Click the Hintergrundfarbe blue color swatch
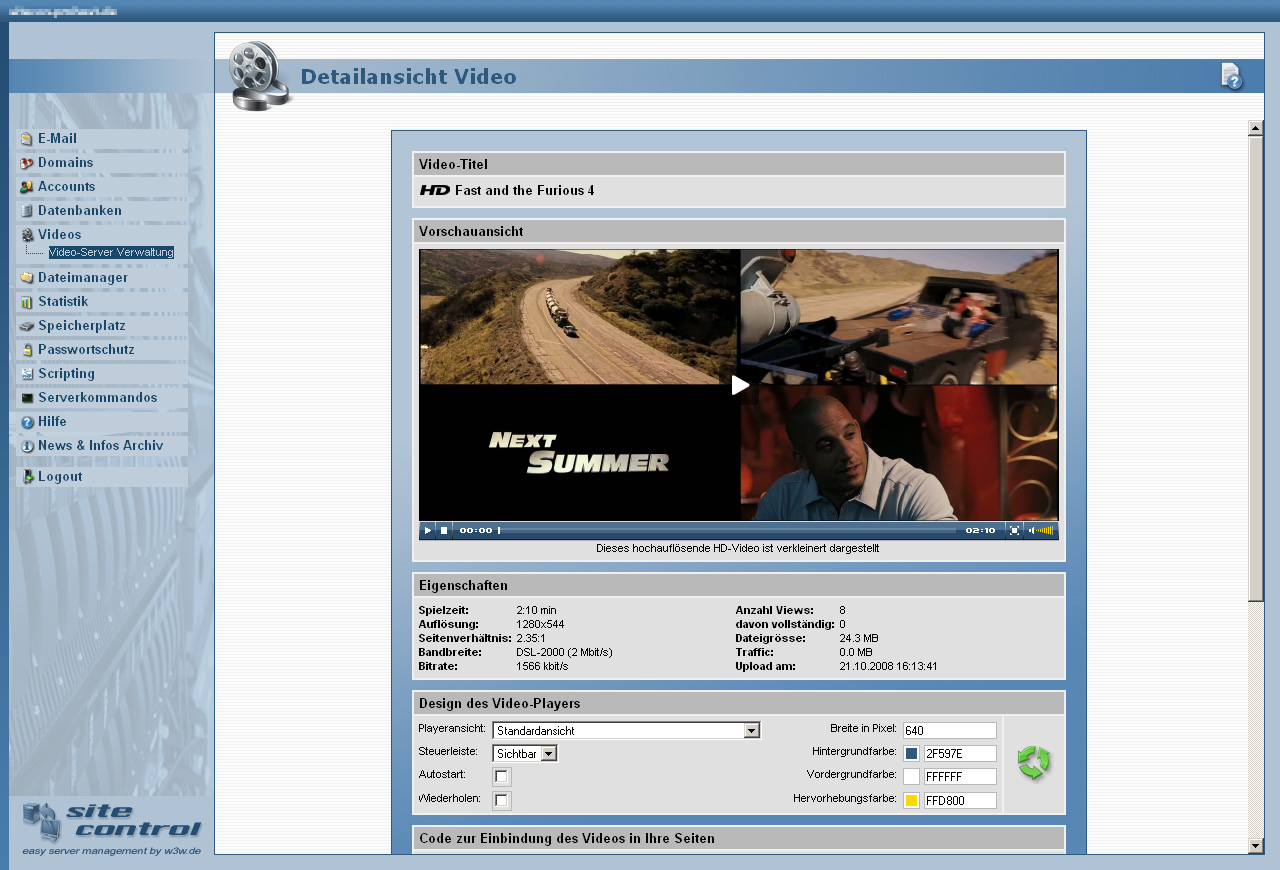Viewport: 1280px width, 870px height. [911, 754]
